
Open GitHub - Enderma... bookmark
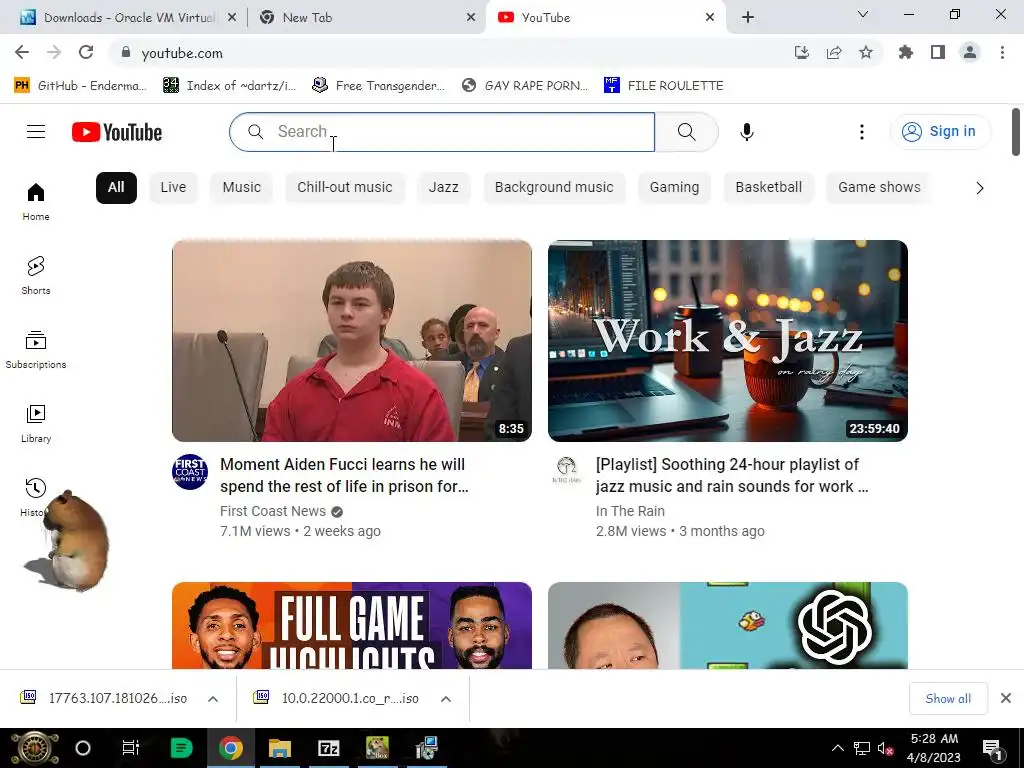[80, 86]
